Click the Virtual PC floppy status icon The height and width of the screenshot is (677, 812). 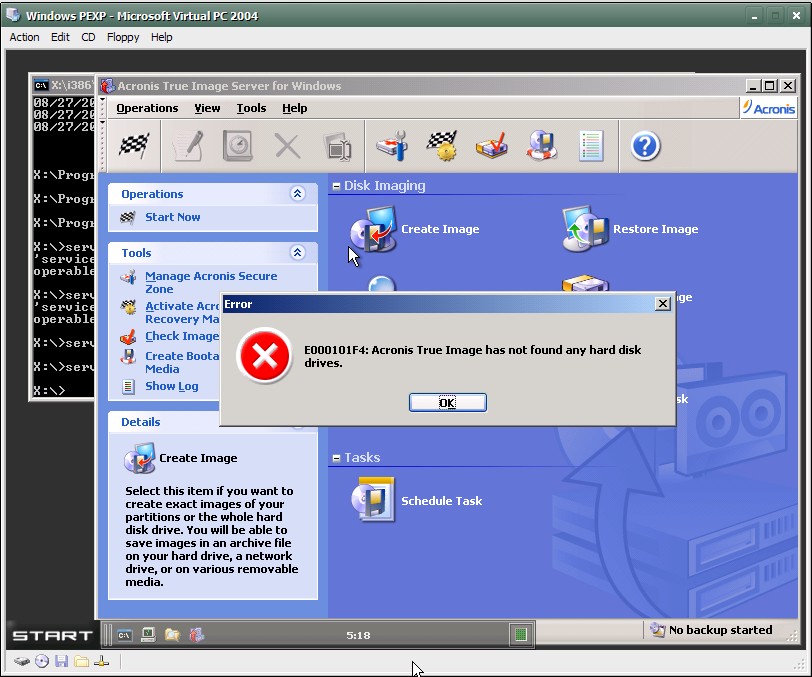pos(62,661)
